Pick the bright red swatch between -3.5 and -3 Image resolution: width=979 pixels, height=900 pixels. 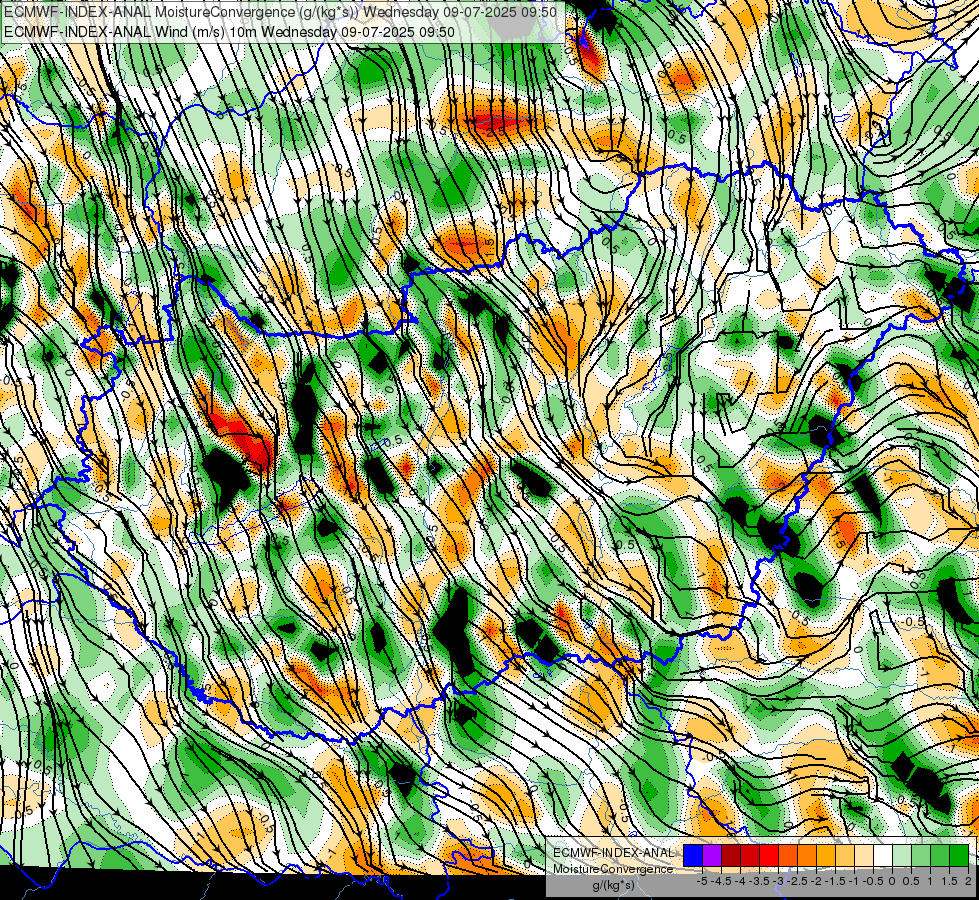pos(769,856)
